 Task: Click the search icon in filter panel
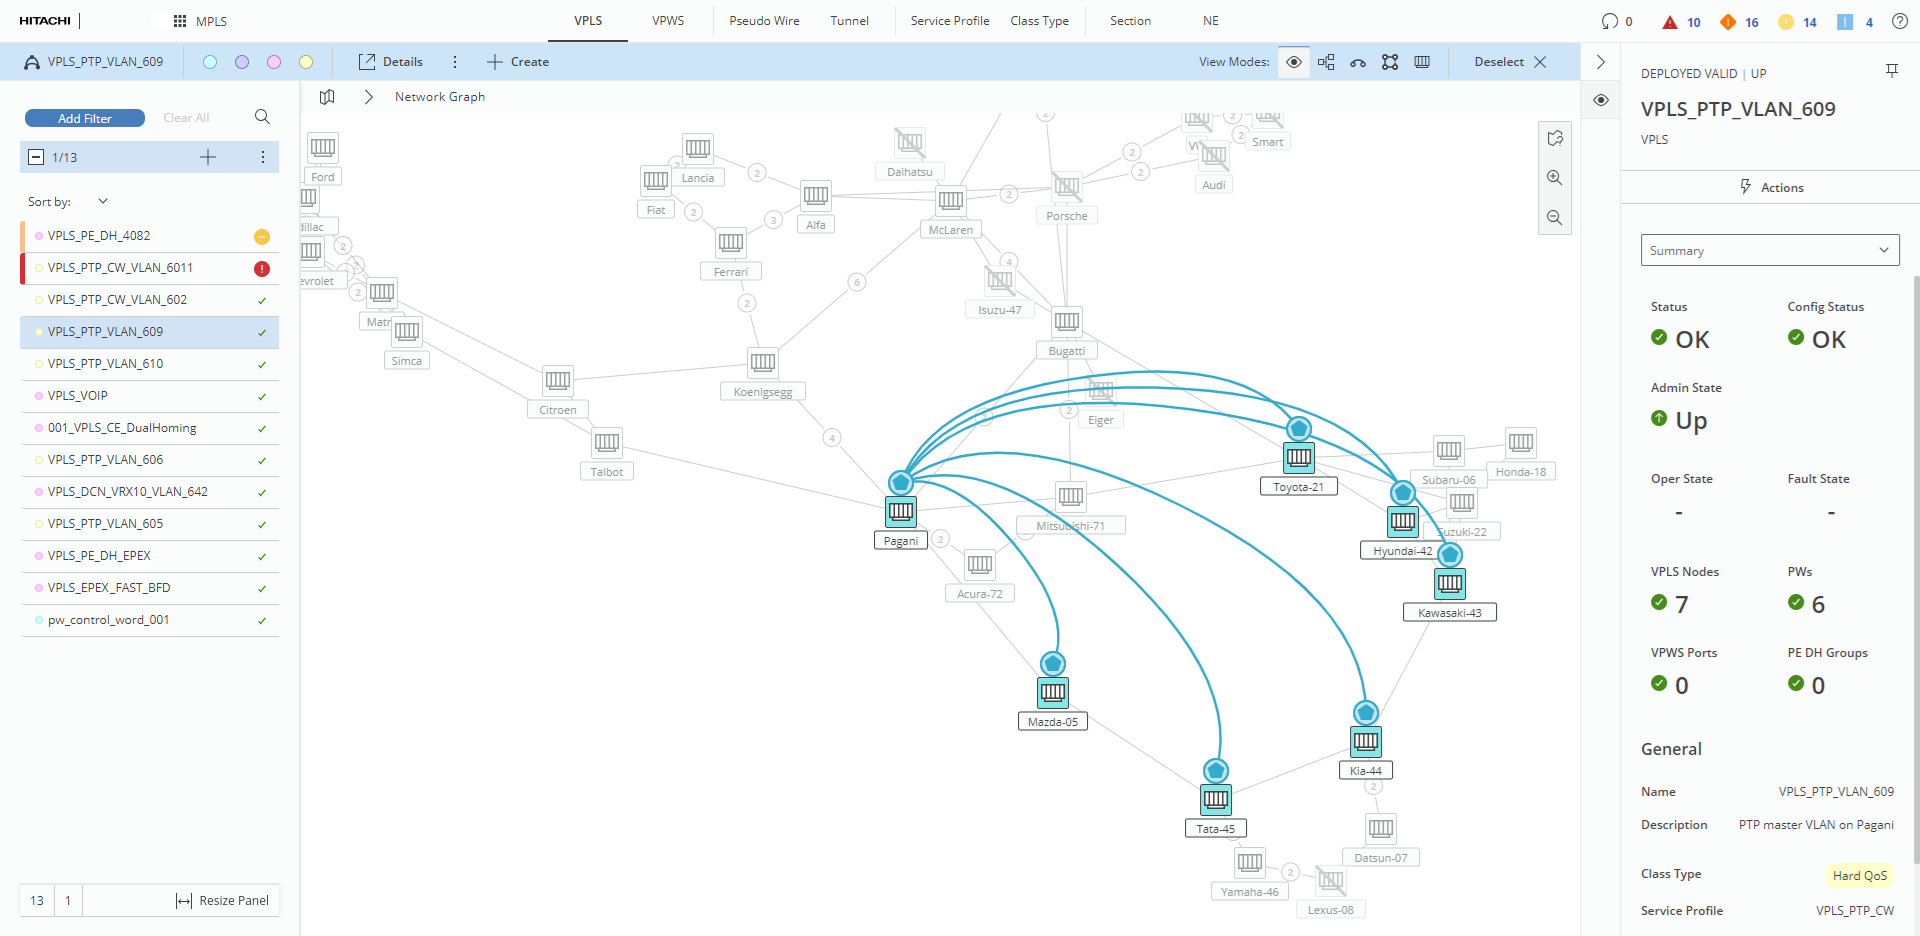coord(262,117)
